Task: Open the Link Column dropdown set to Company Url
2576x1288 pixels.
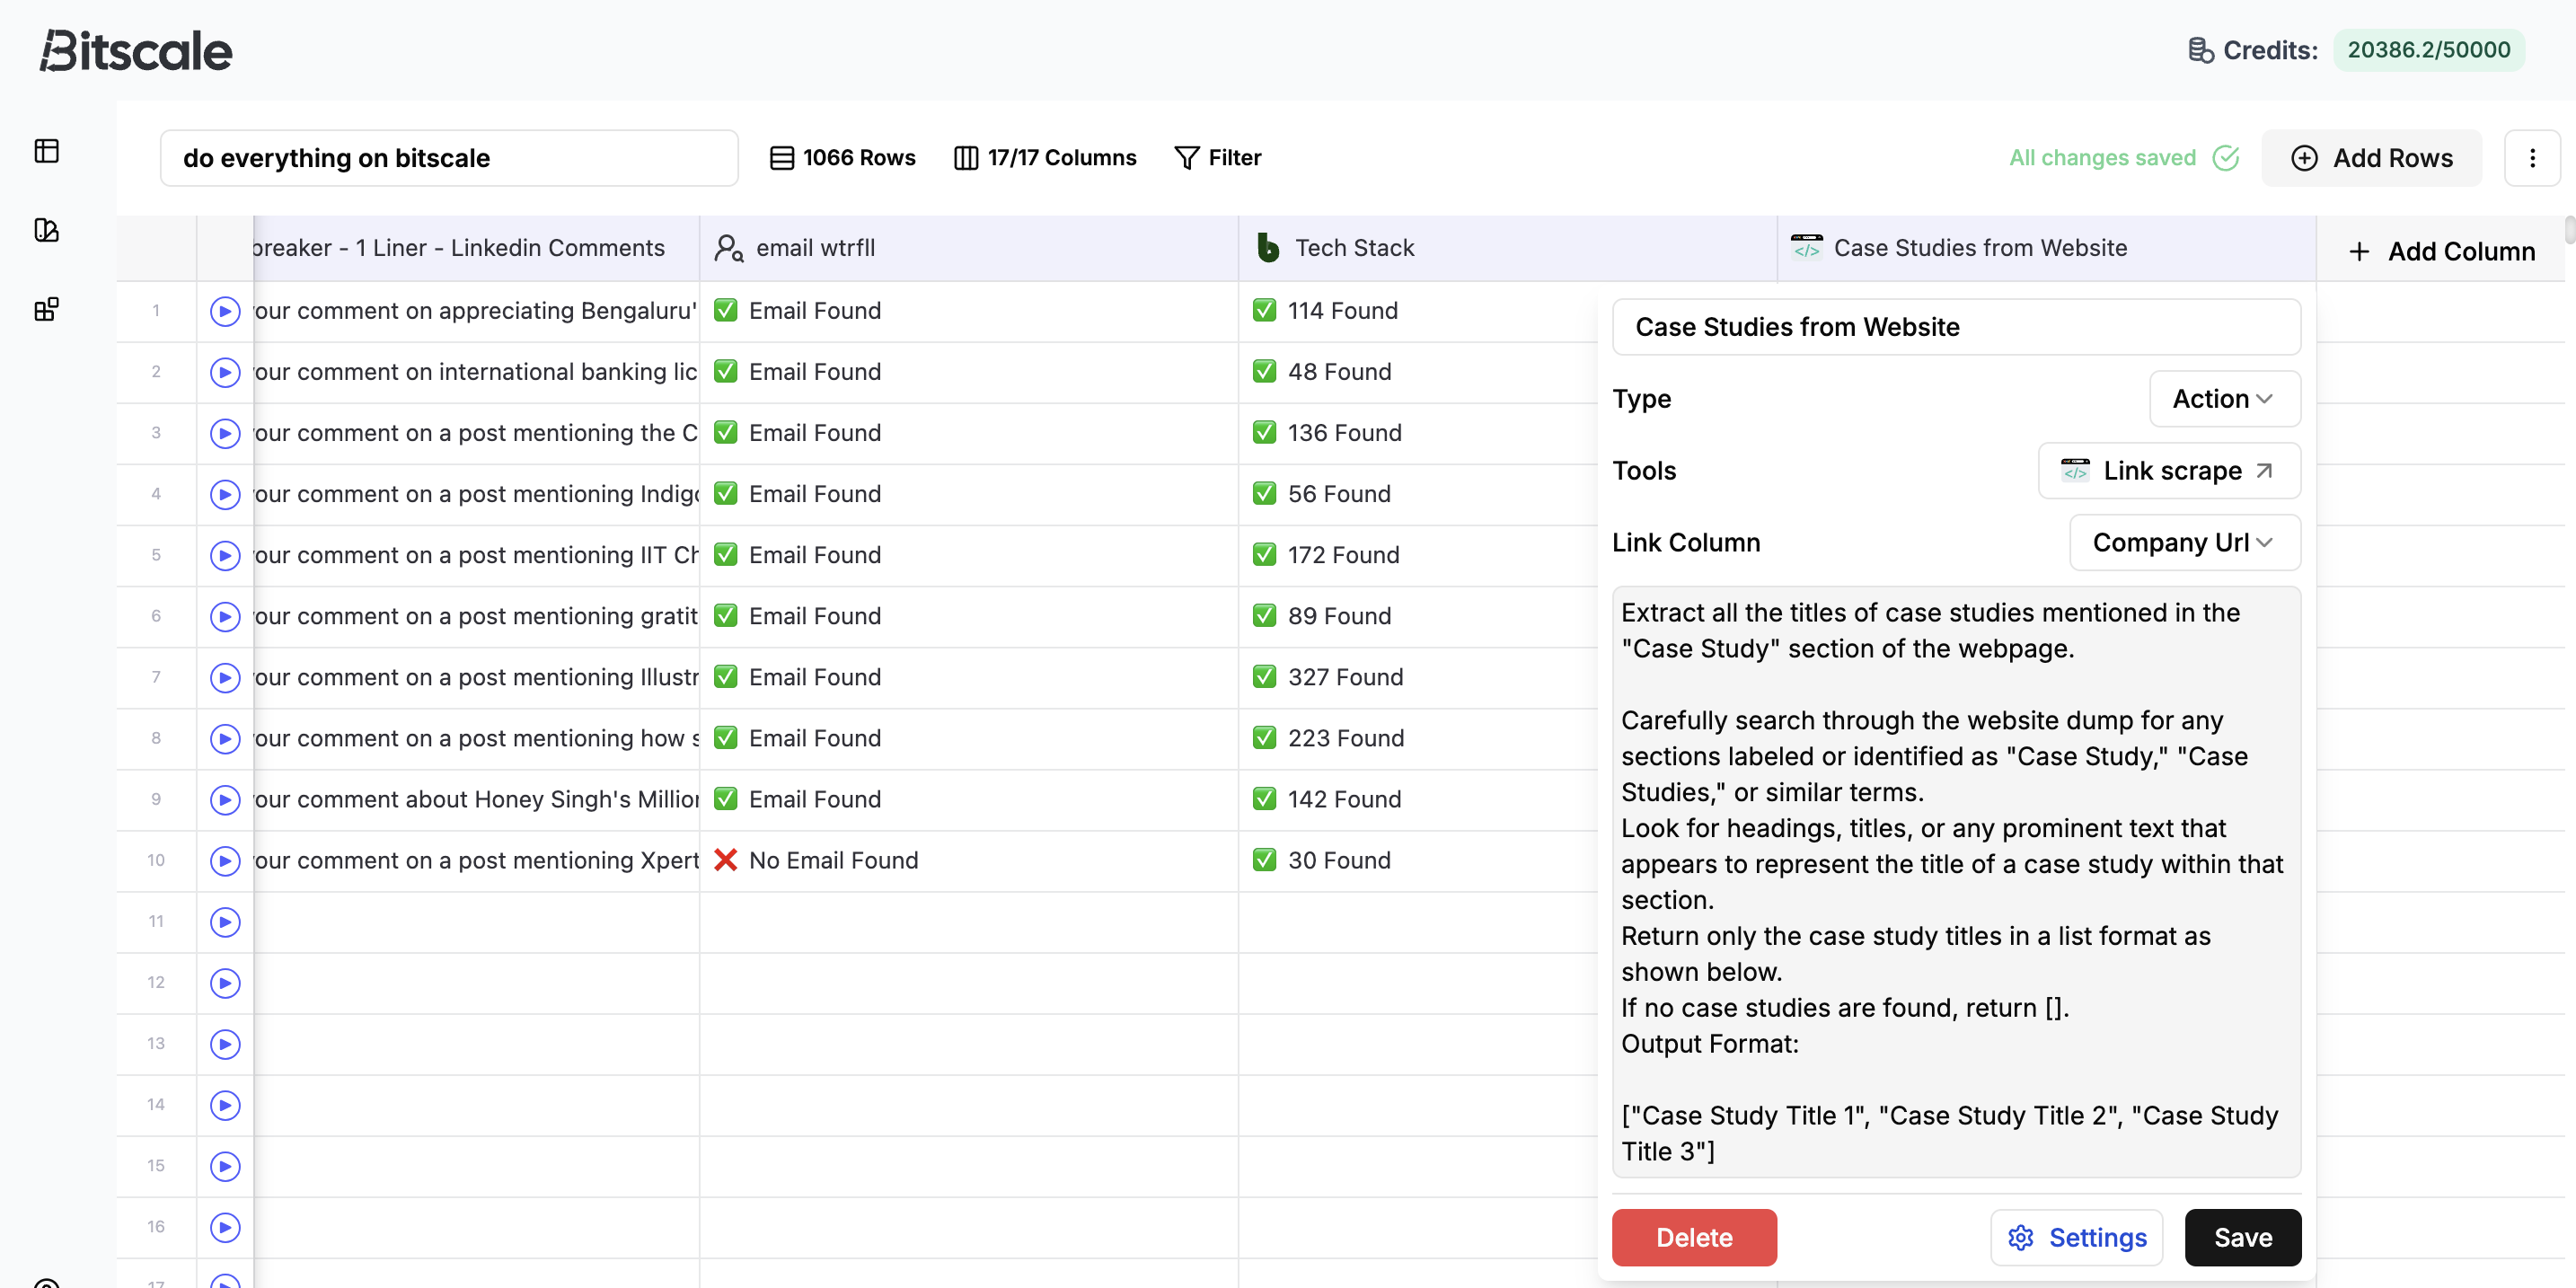Action: tap(2184, 543)
